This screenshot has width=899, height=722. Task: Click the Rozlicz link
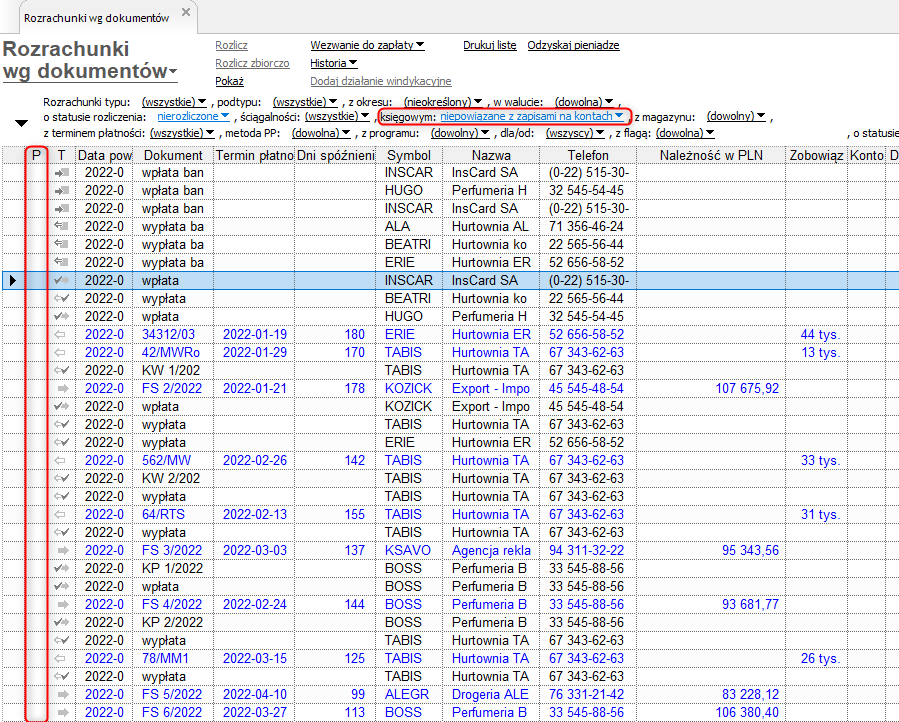[231, 45]
